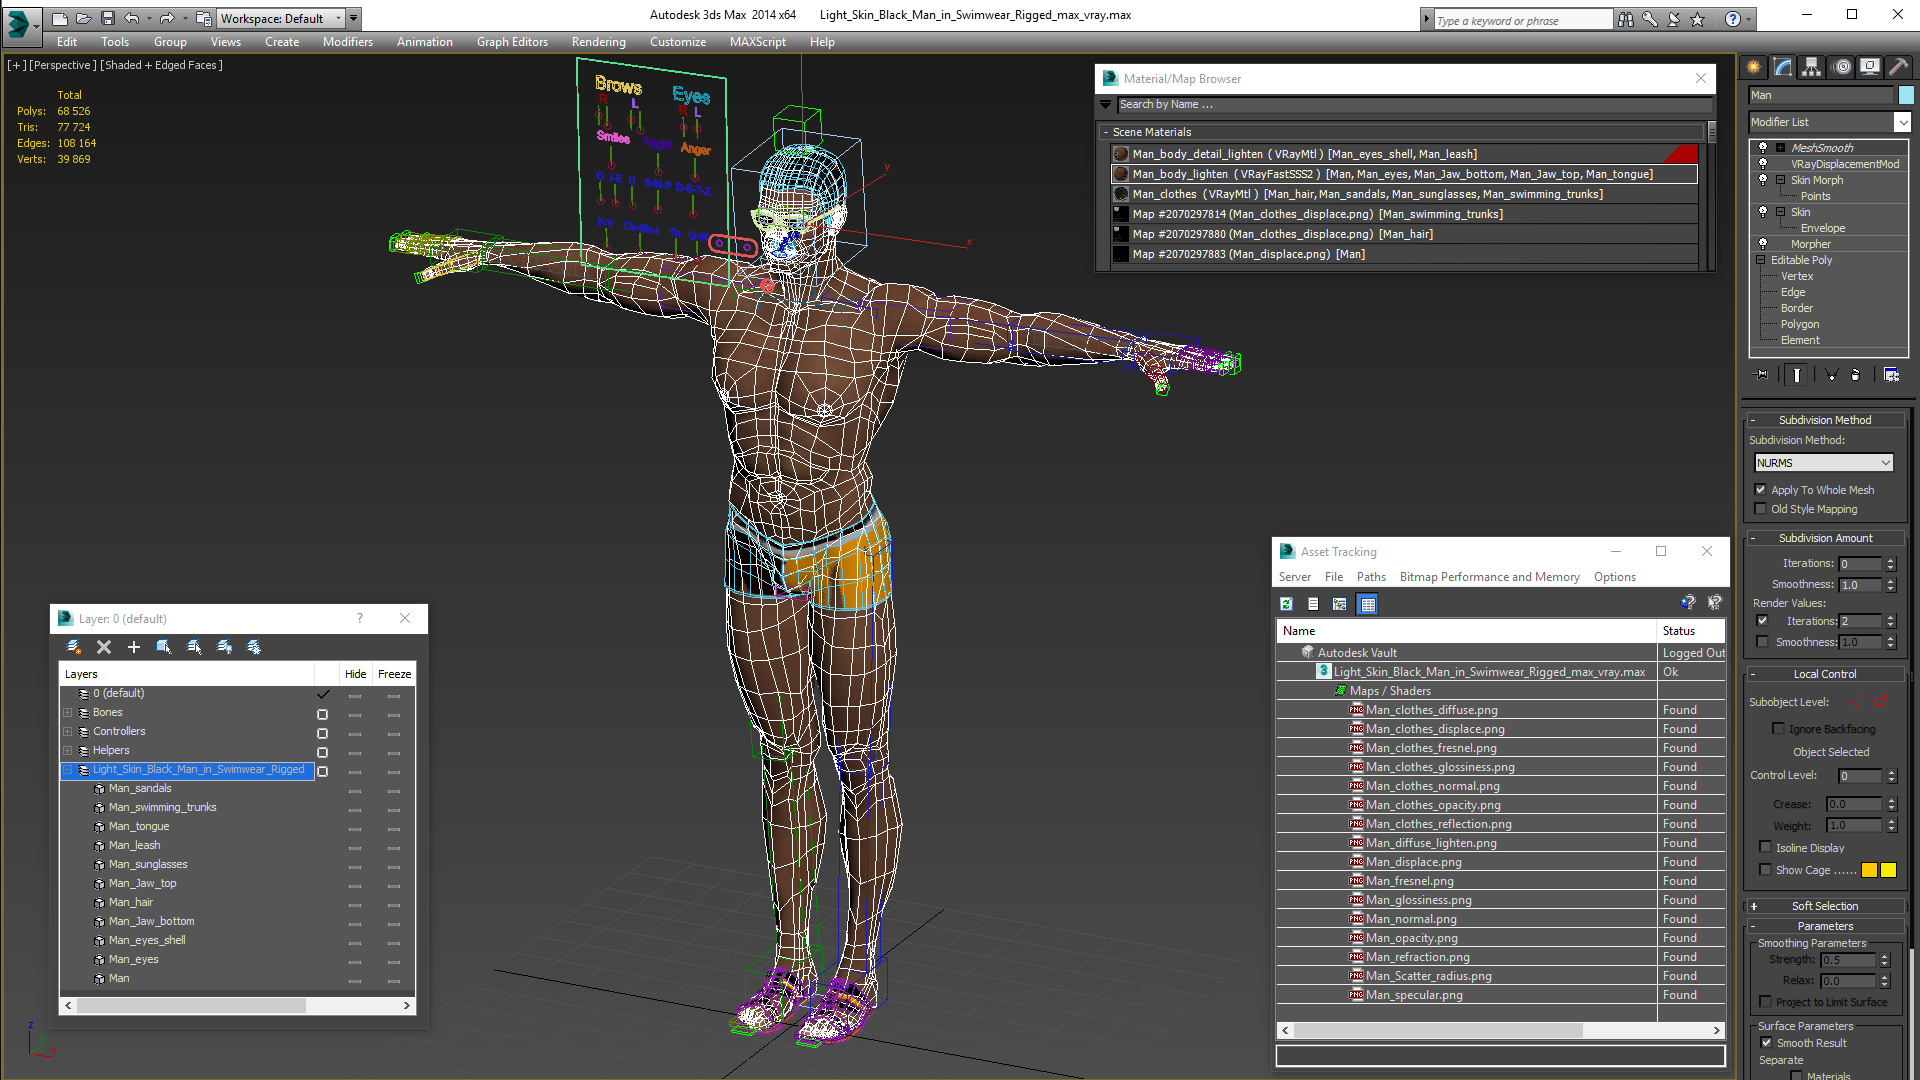
Task: Open the Create command panel tab
Action: (1753, 67)
